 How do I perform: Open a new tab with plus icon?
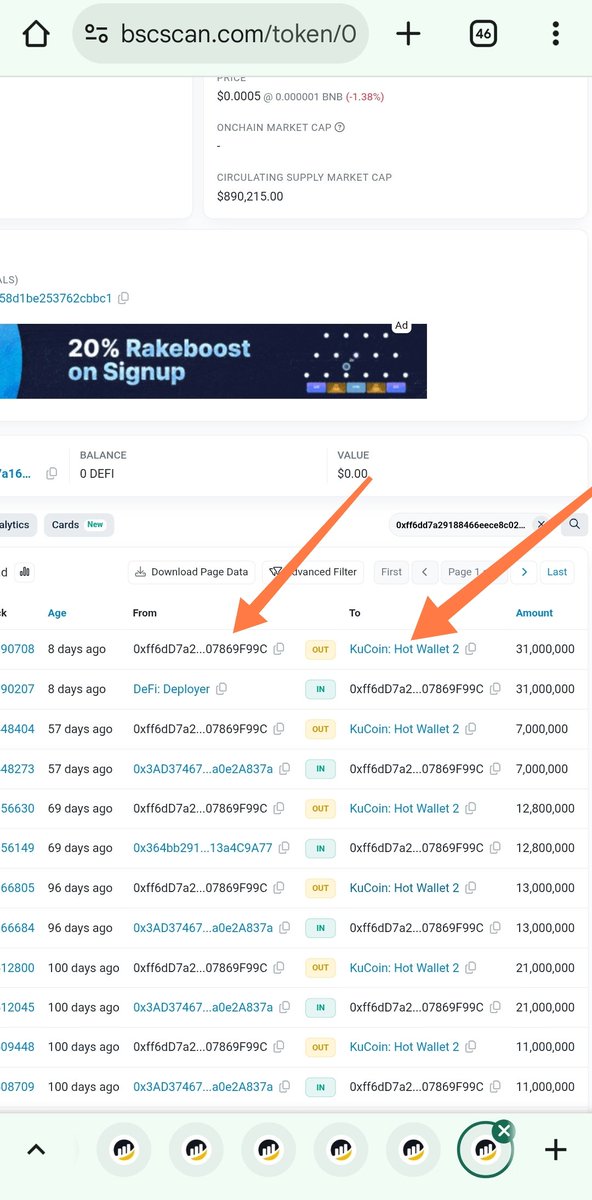pos(408,34)
